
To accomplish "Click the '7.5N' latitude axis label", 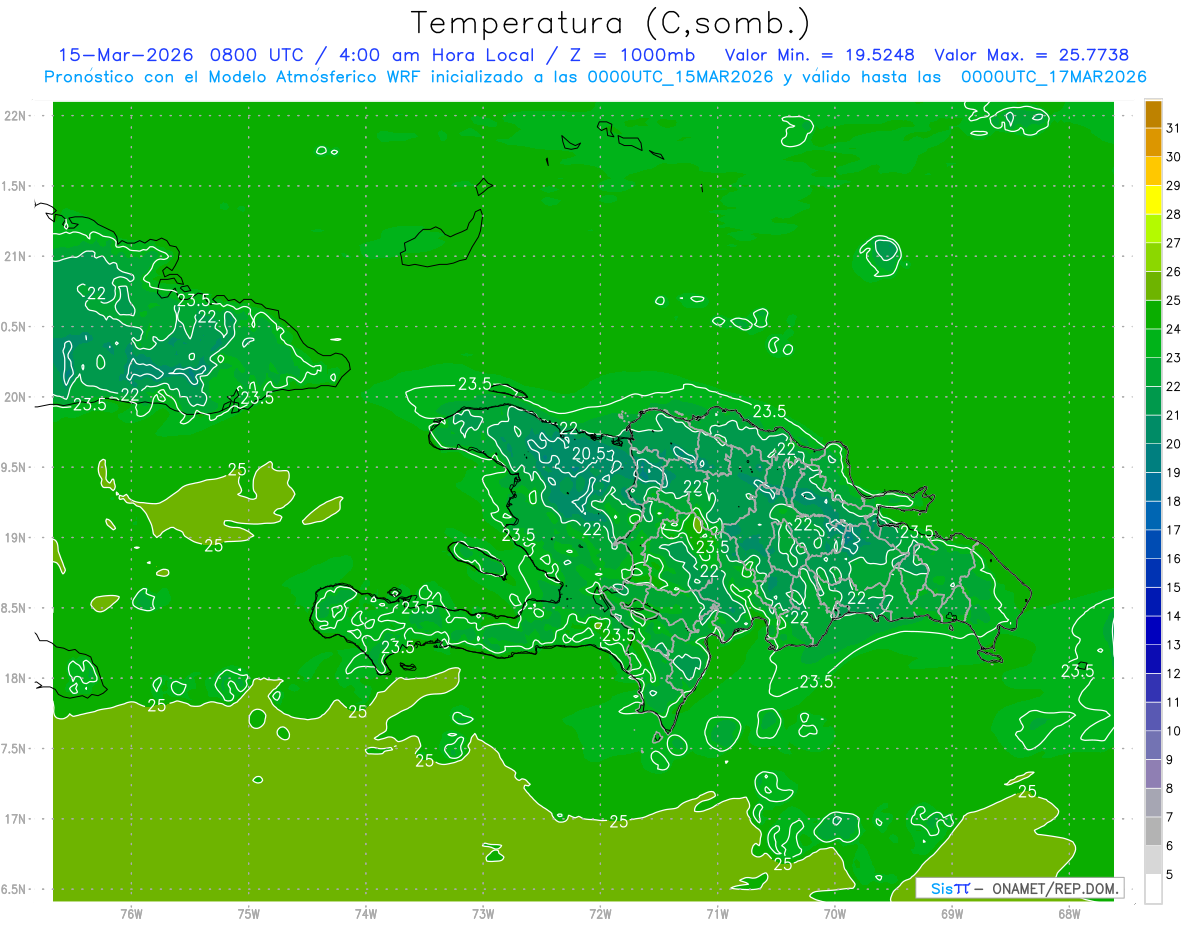I will click(14, 749).
